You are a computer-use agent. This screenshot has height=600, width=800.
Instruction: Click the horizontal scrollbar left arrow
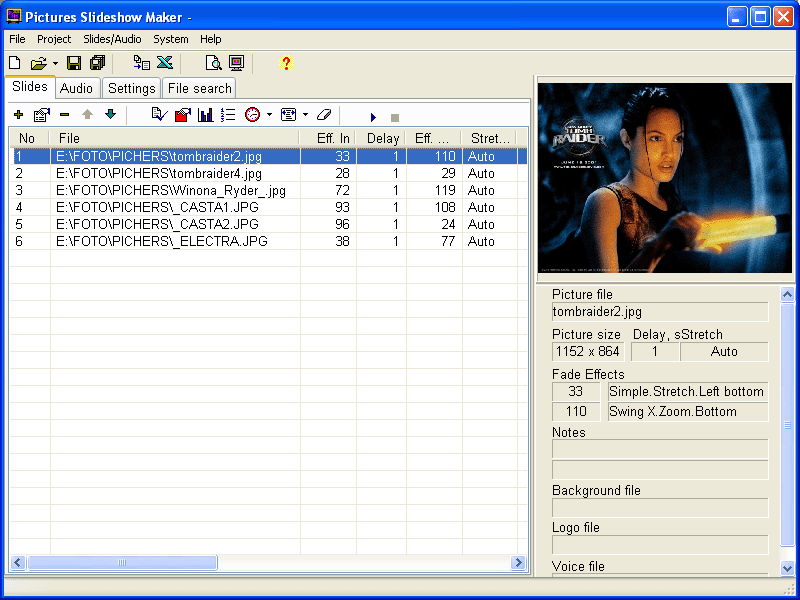tap(18, 563)
